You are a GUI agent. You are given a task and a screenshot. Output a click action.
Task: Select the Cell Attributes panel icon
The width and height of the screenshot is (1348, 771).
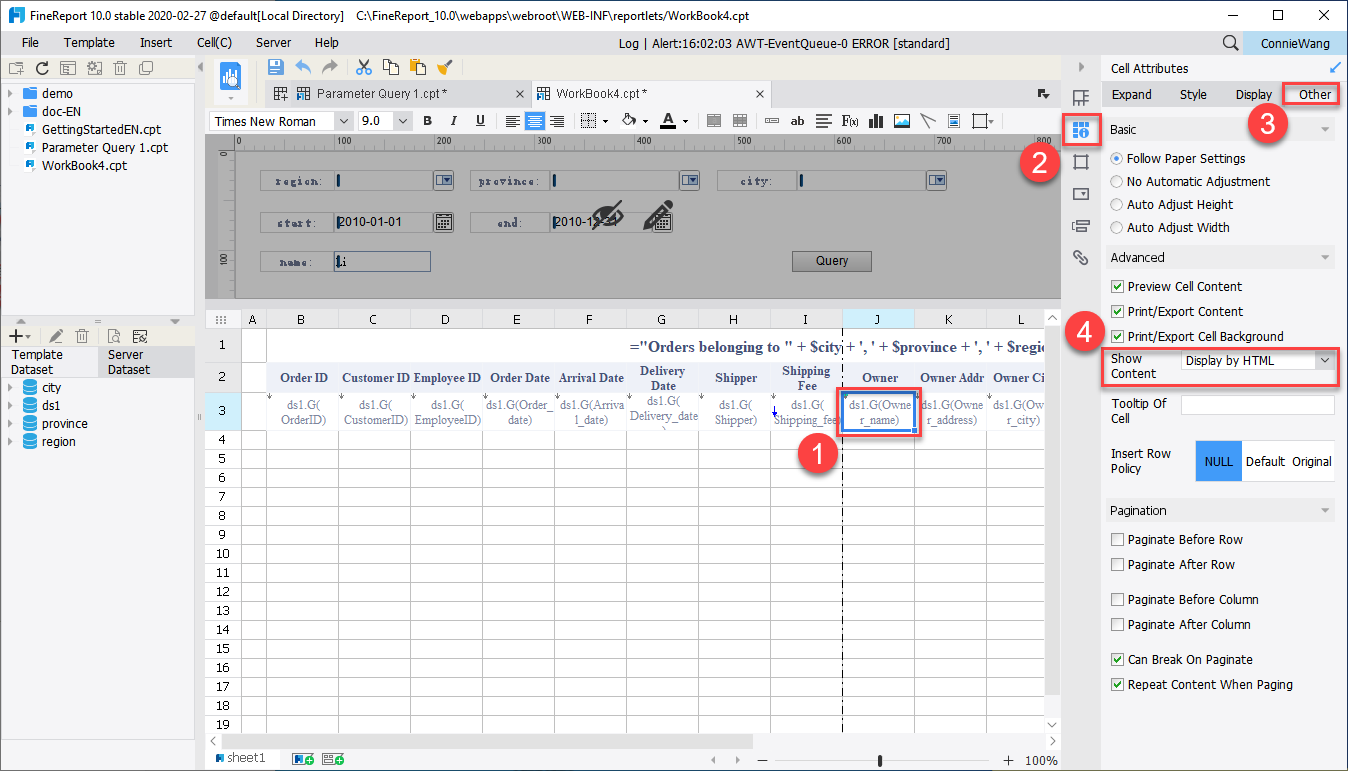(1082, 128)
